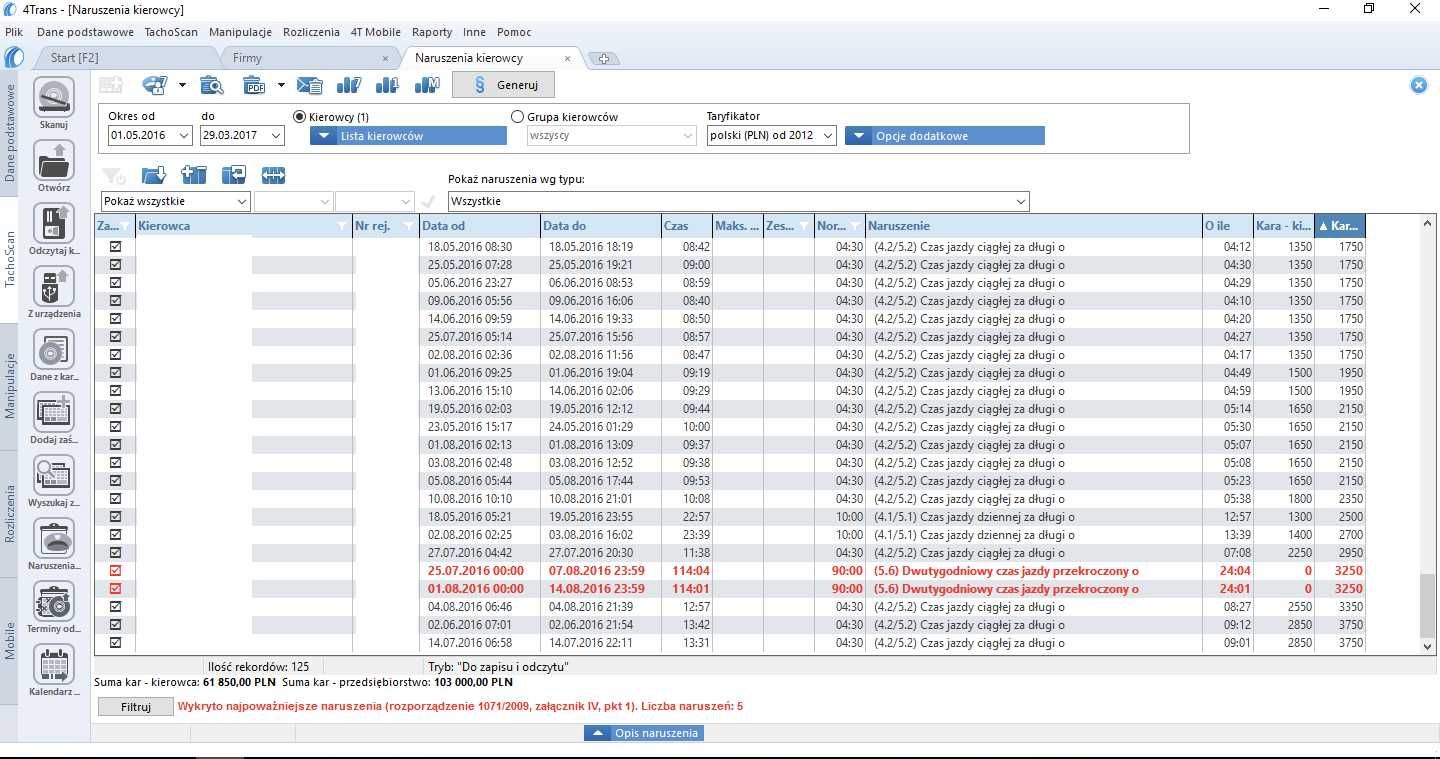This screenshot has height=759, width=1440.
Task: Click the Generuj button
Action: tap(504, 85)
